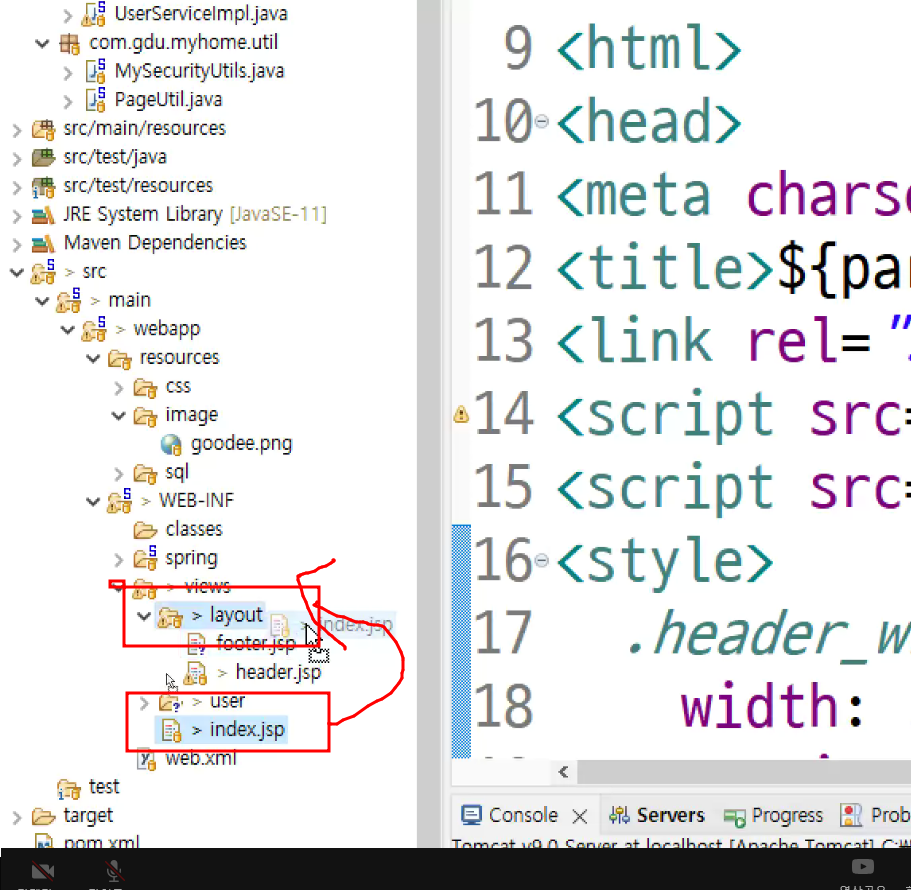Click the src/main/resources folder icon

click(x=44, y=128)
